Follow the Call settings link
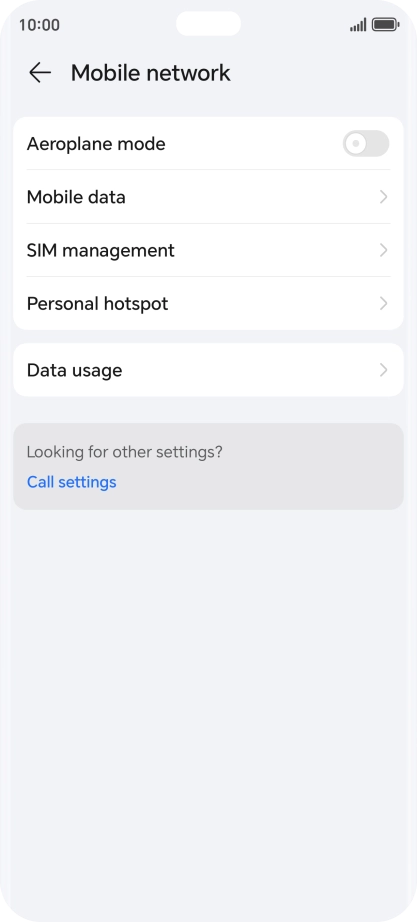Image resolution: width=417 pixels, height=922 pixels. [x=72, y=482]
